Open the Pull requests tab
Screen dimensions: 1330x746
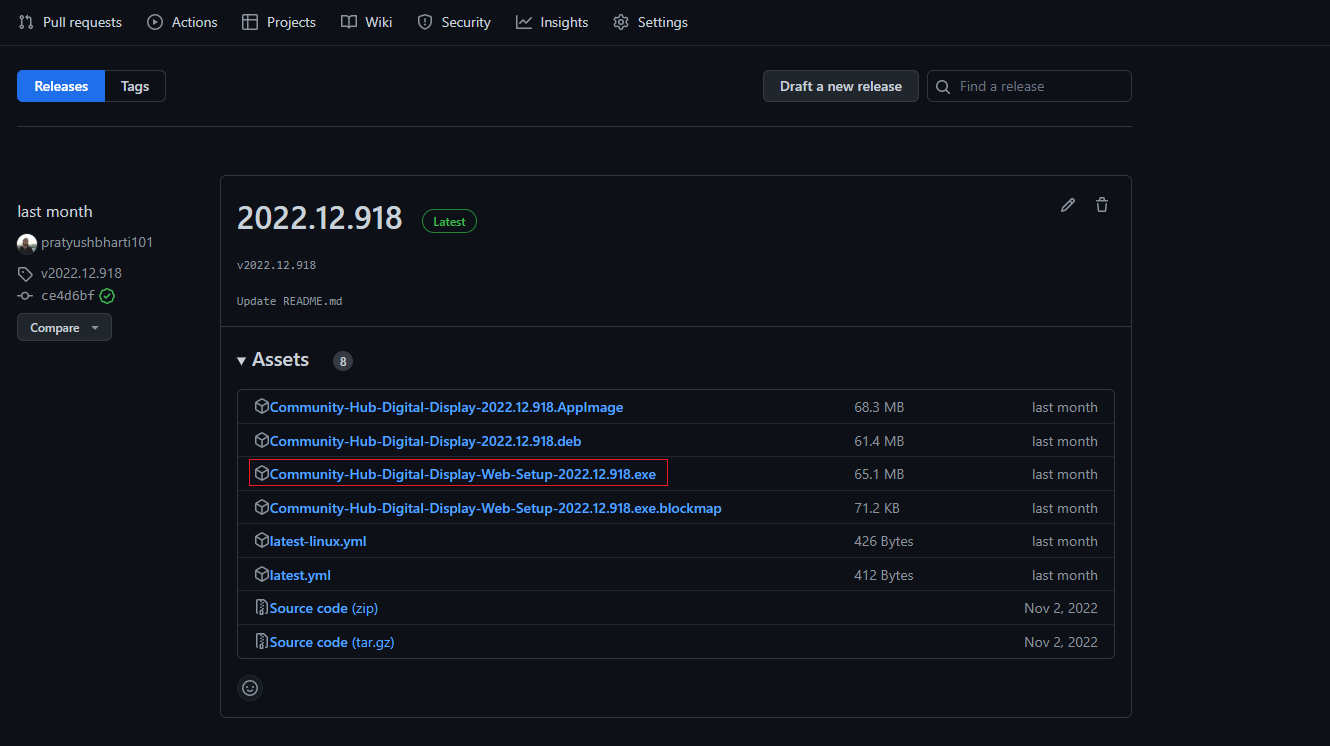click(x=70, y=22)
